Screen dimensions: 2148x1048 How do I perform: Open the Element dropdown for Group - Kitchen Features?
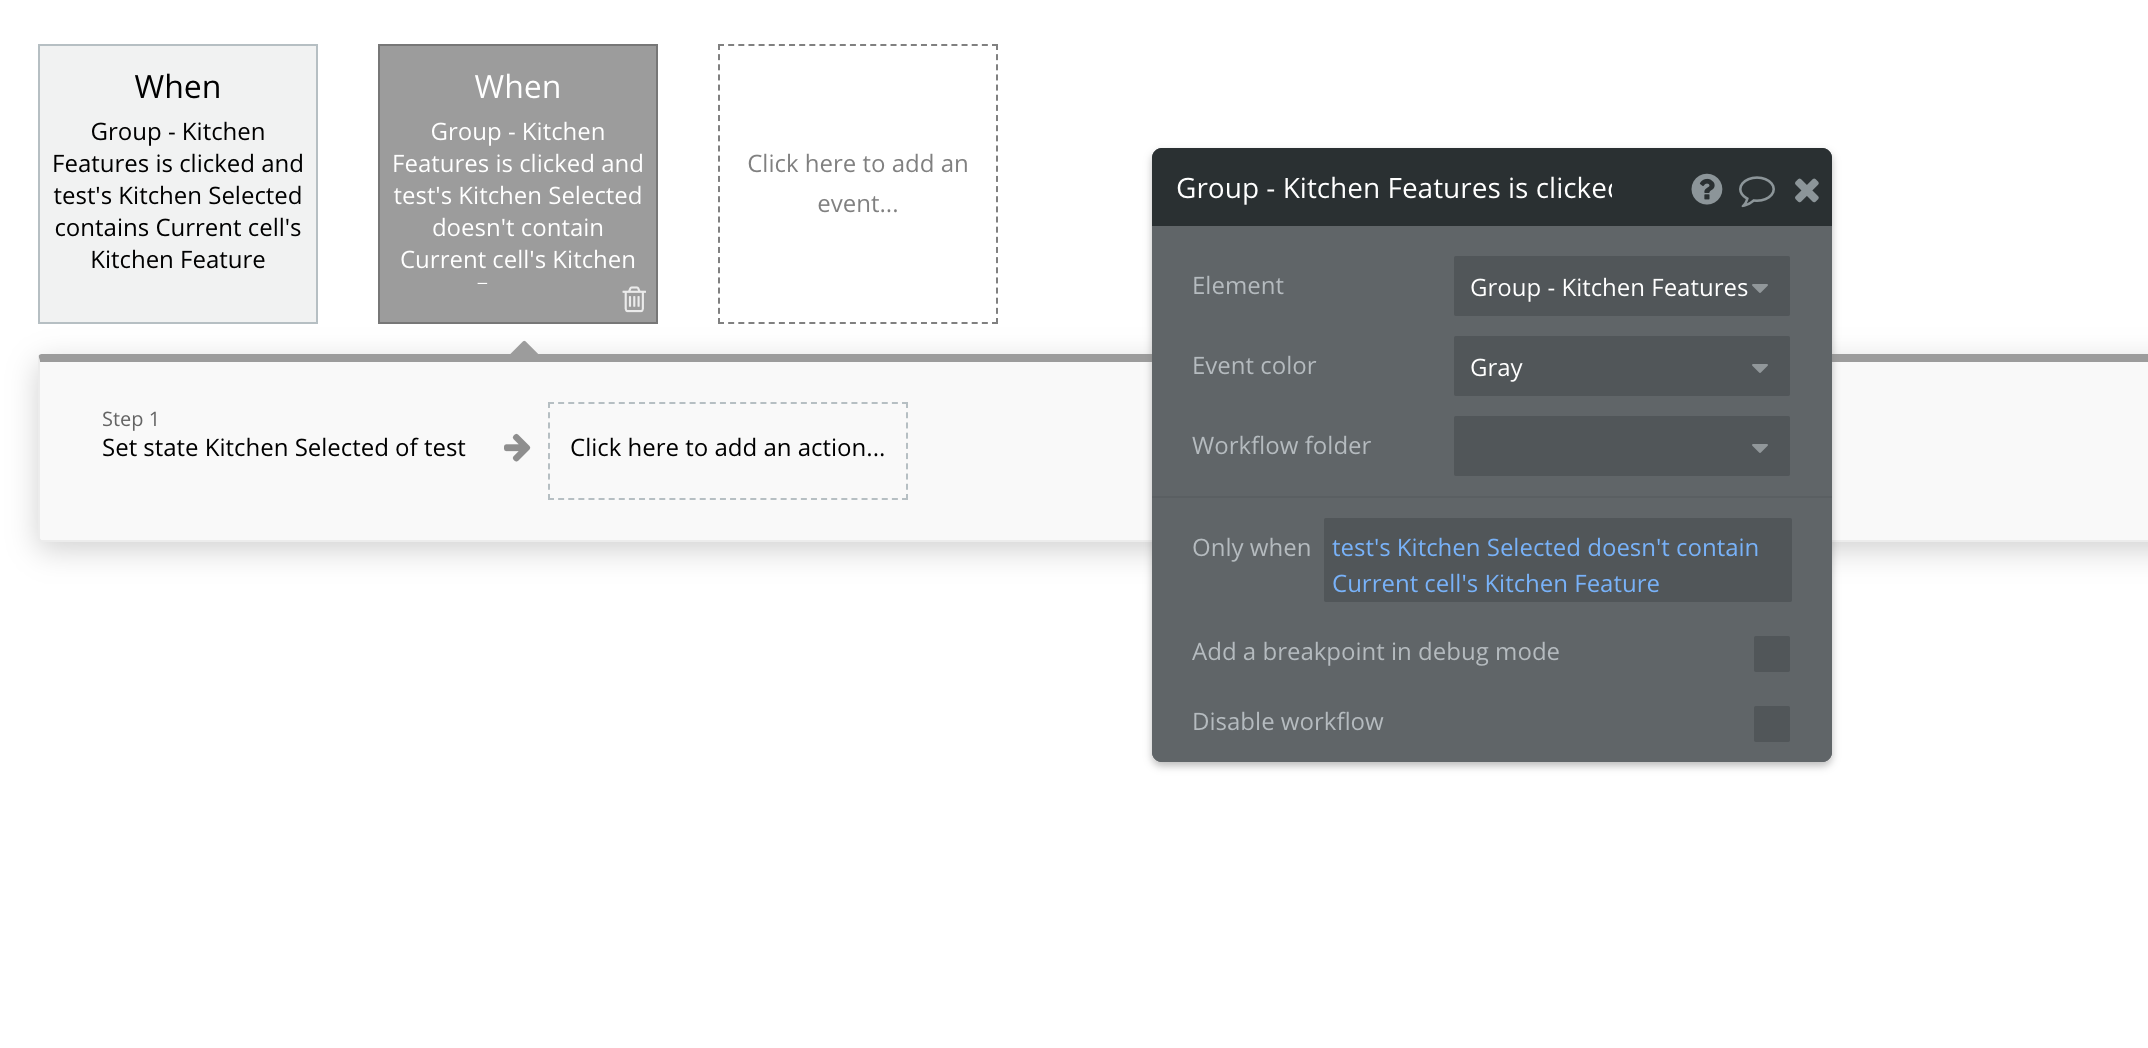pos(1608,287)
